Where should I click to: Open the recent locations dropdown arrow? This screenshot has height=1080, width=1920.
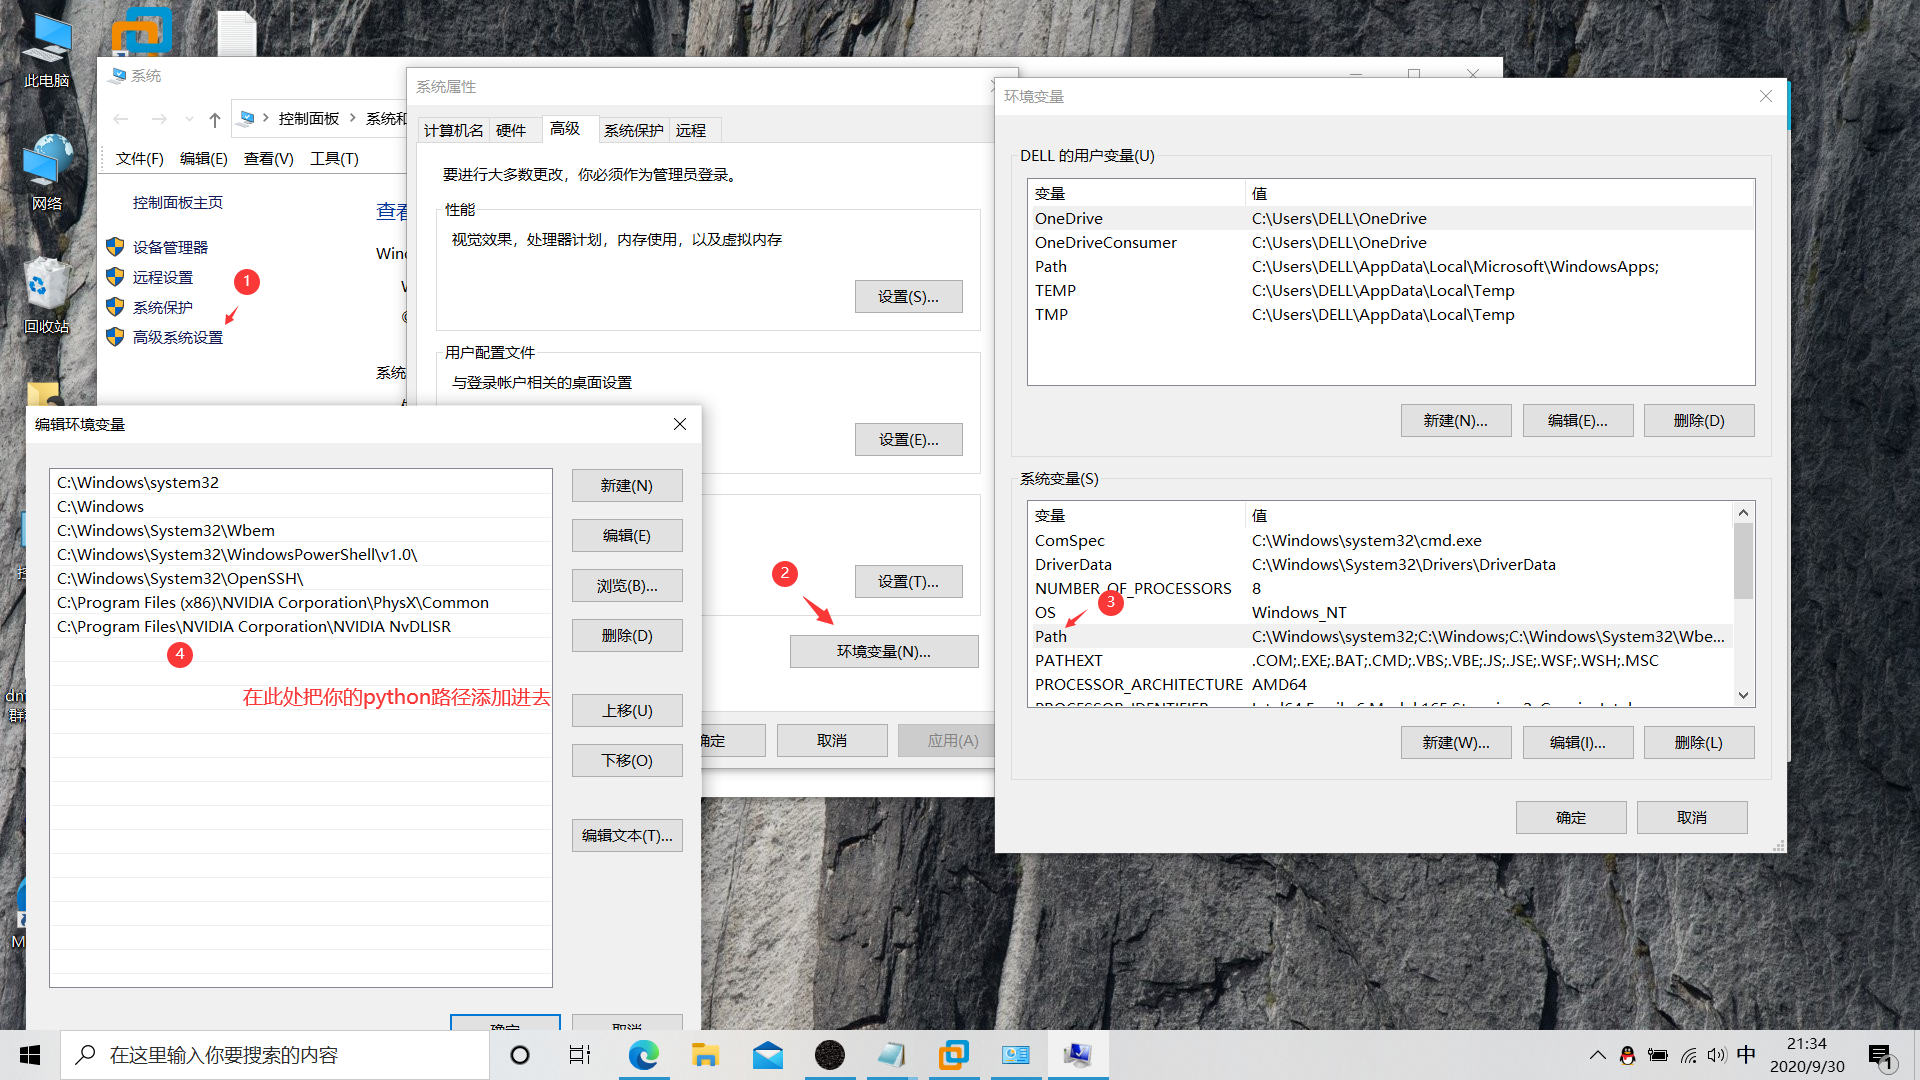189,119
